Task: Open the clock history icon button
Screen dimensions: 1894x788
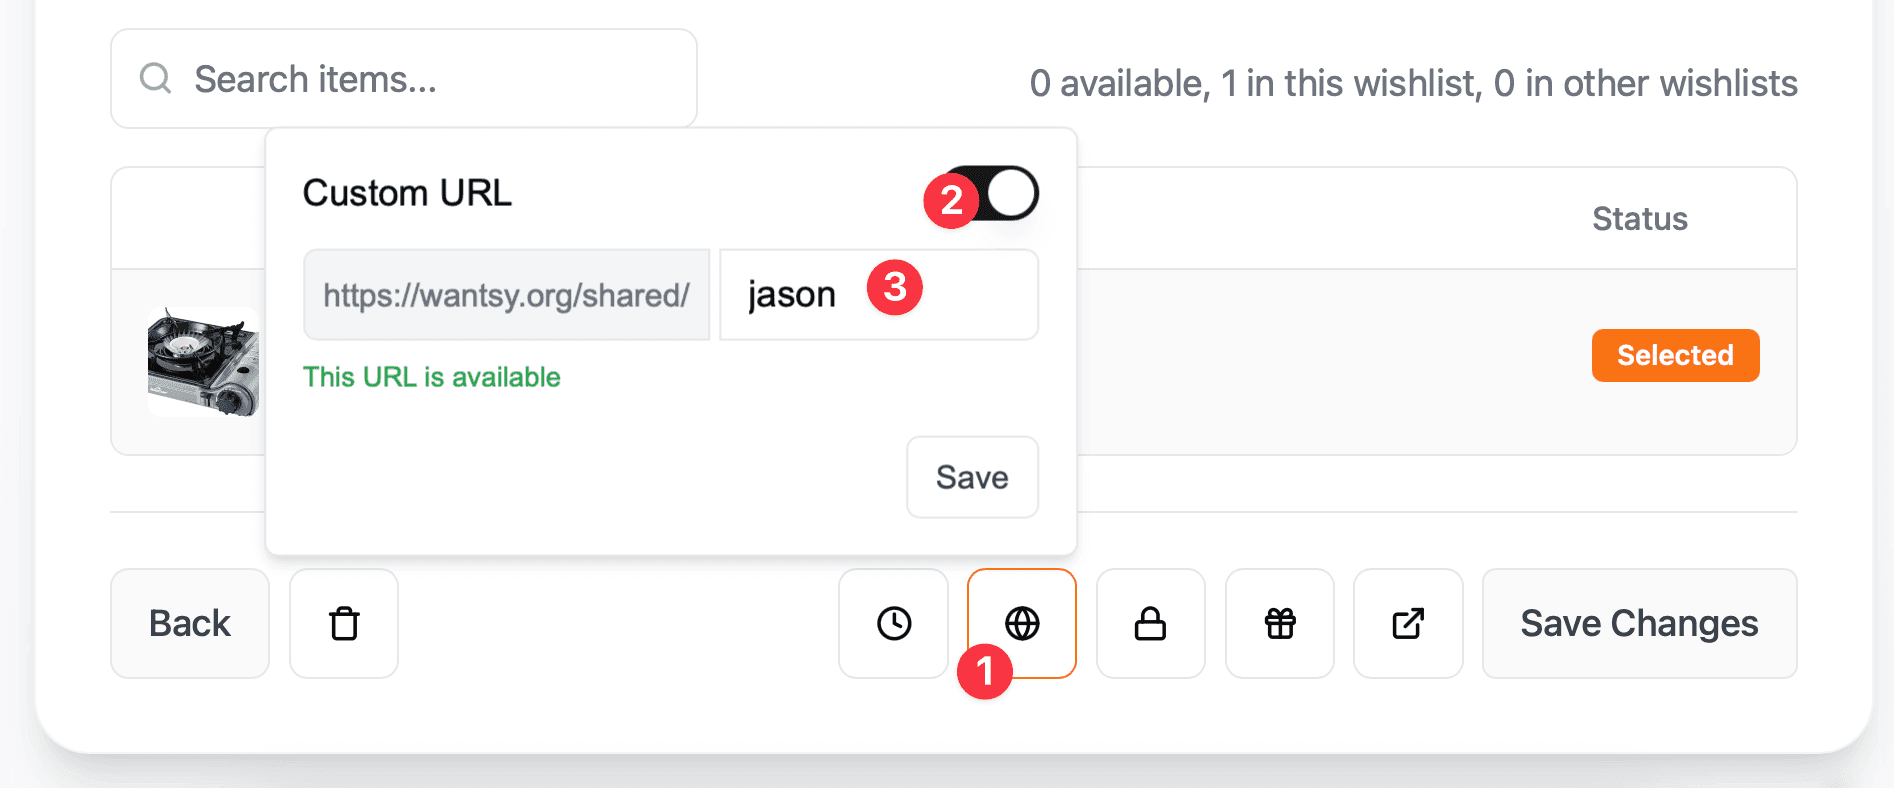Action: pos(893,624)
